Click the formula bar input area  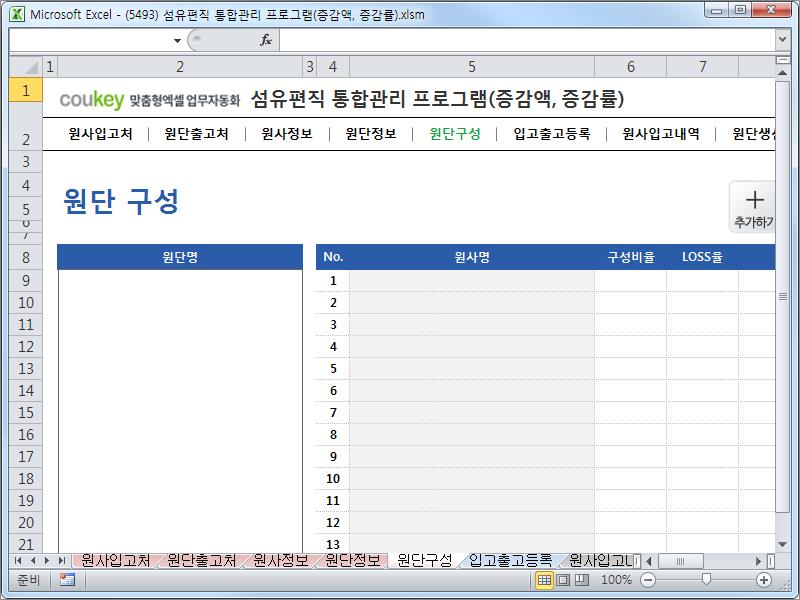[x=527, y=40]
